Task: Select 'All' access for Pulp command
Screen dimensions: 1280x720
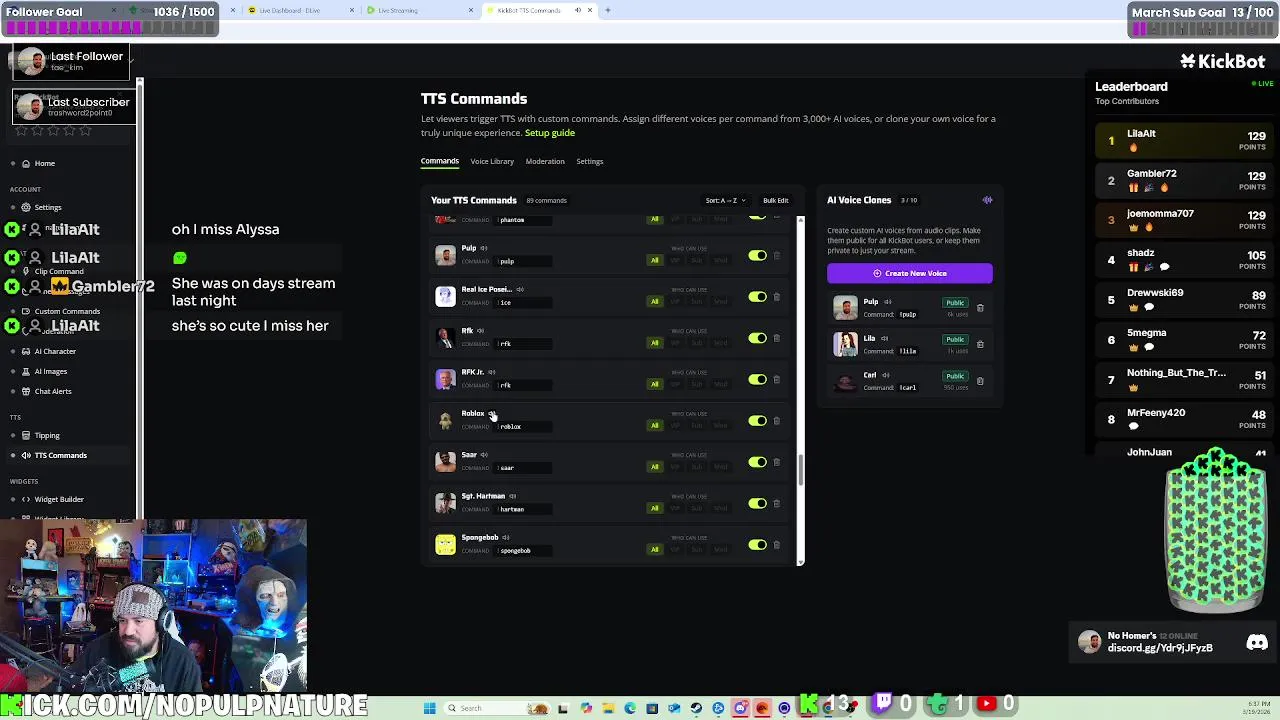Action: click(x=655, y=260)
